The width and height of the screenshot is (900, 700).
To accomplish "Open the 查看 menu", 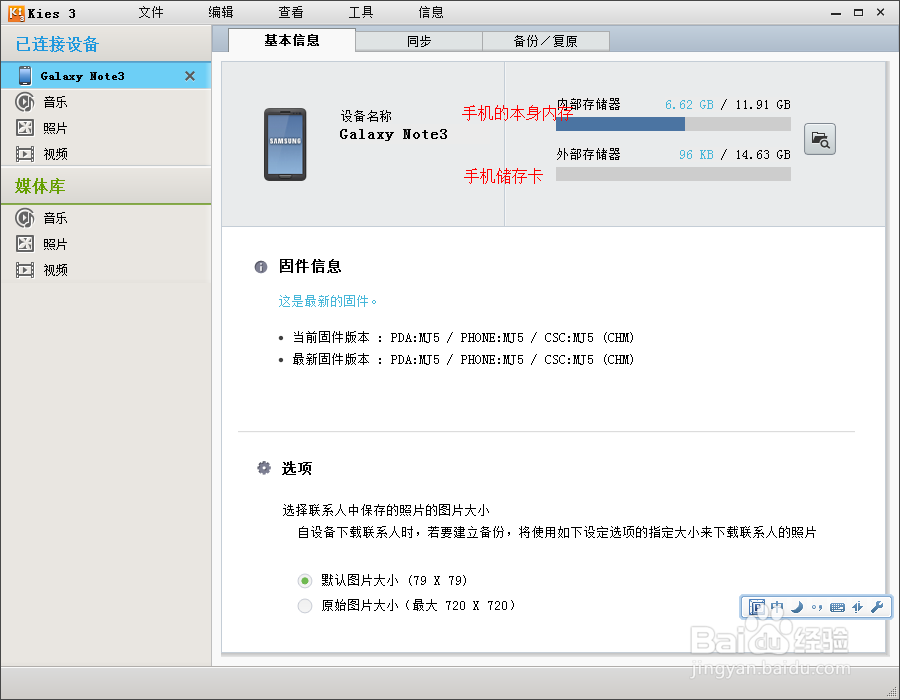I will click(291, 12).
